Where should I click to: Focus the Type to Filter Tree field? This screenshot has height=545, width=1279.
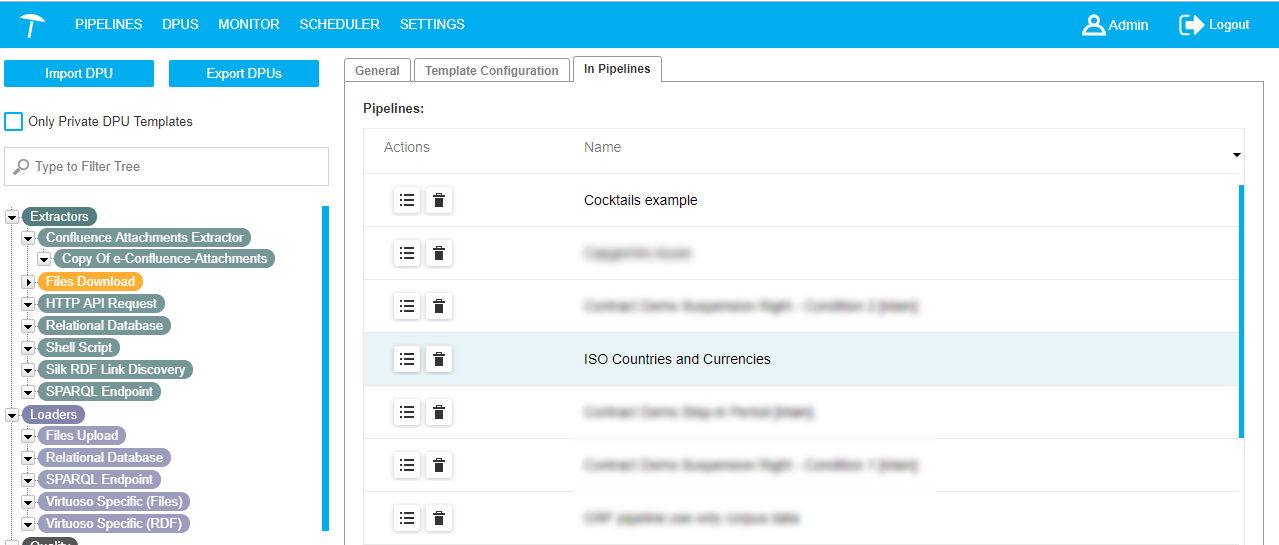[167, 167]
